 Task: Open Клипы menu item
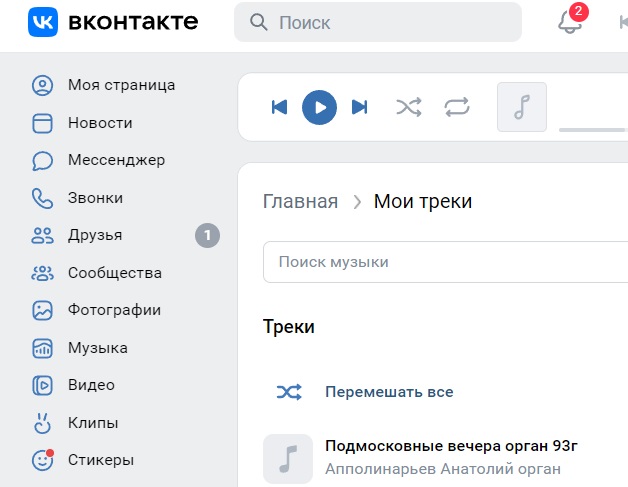[93, 423]
